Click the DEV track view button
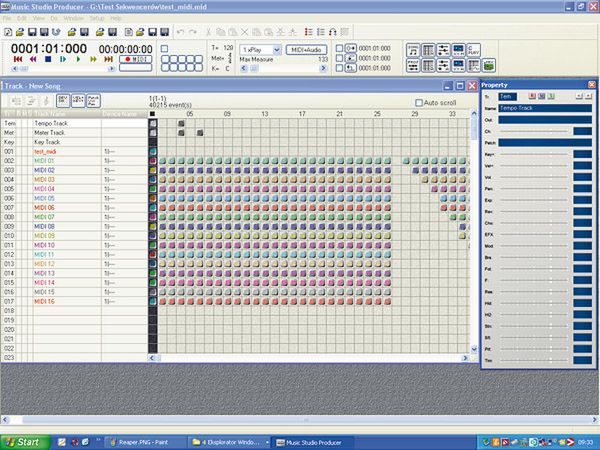Image resolution: width=600 pixels, height=450 pixels. (x=63, y=101)
